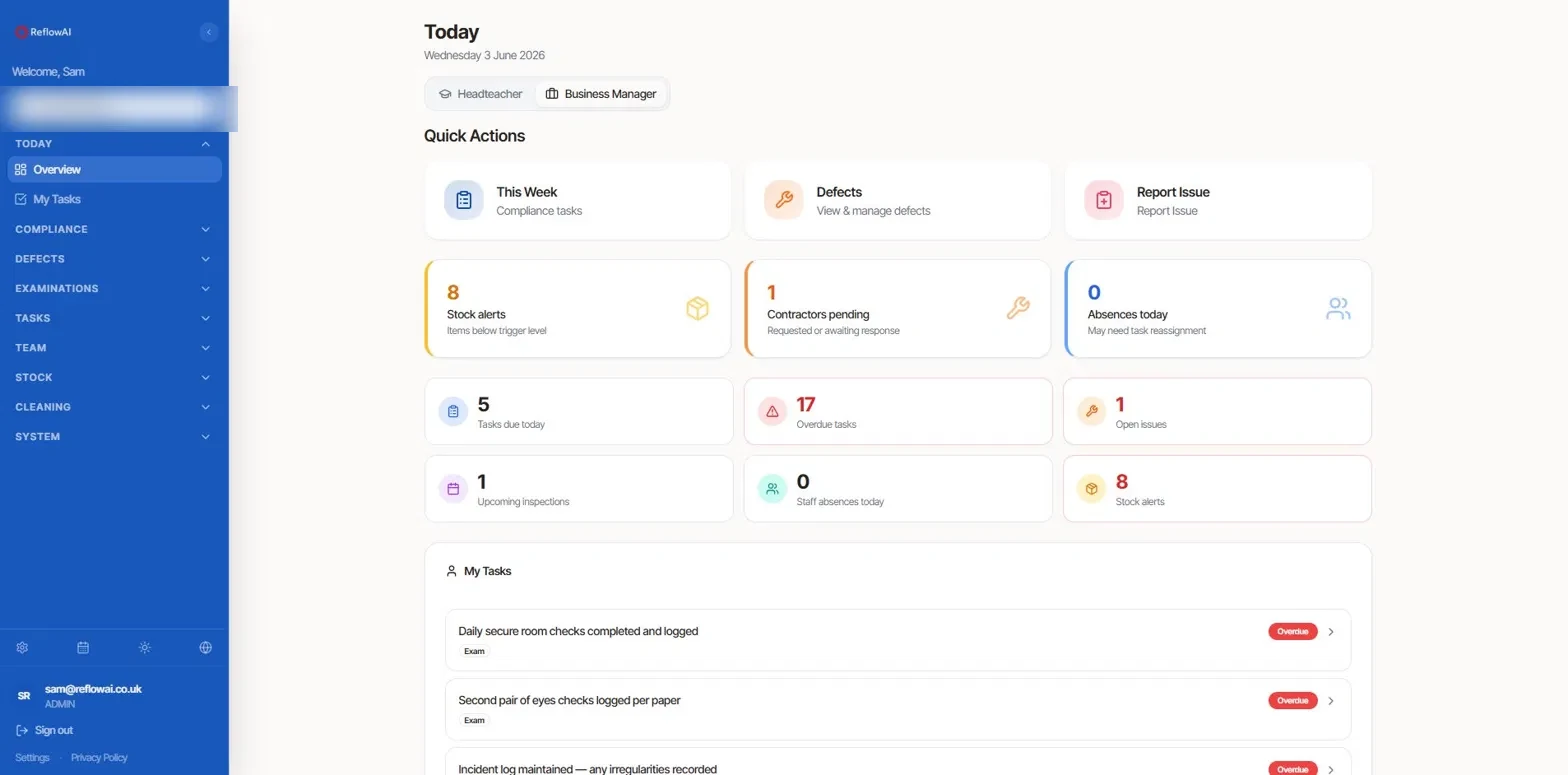The width and height of the screenshot is (1568, 775).
Task: Toggle light theme sun icon
Action: tap(145, 647)
